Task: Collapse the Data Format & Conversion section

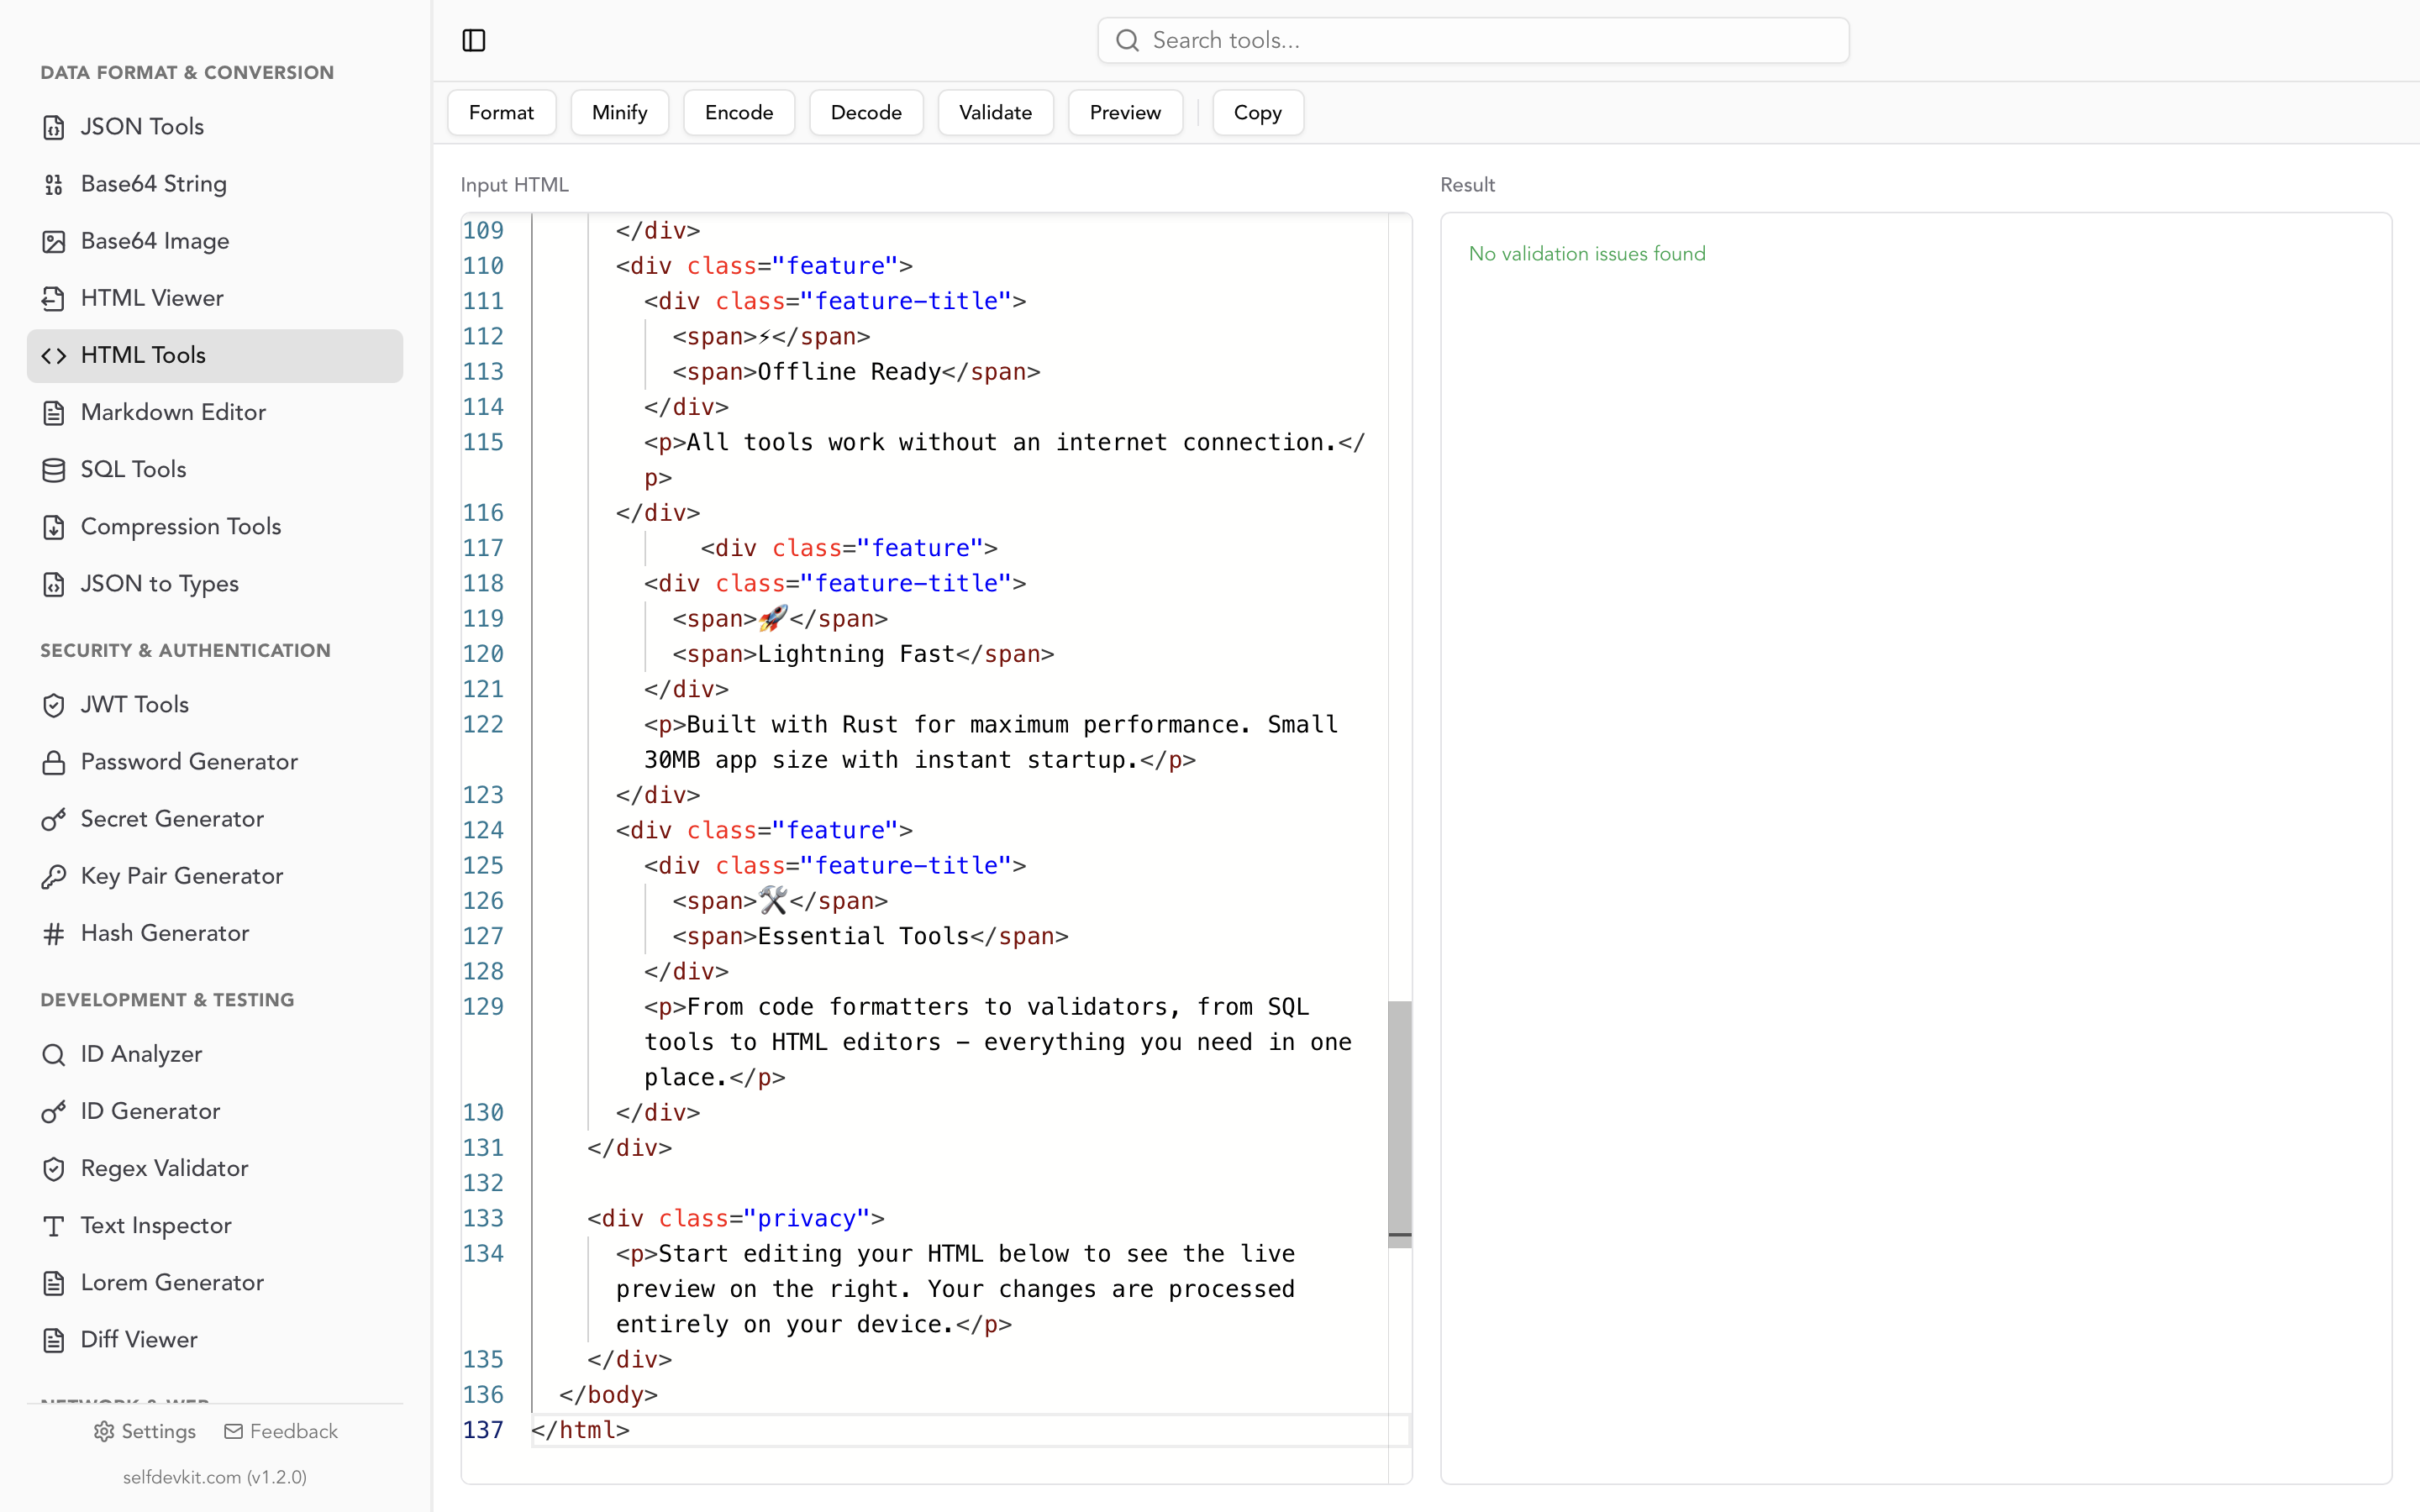Action: point(186,72)
